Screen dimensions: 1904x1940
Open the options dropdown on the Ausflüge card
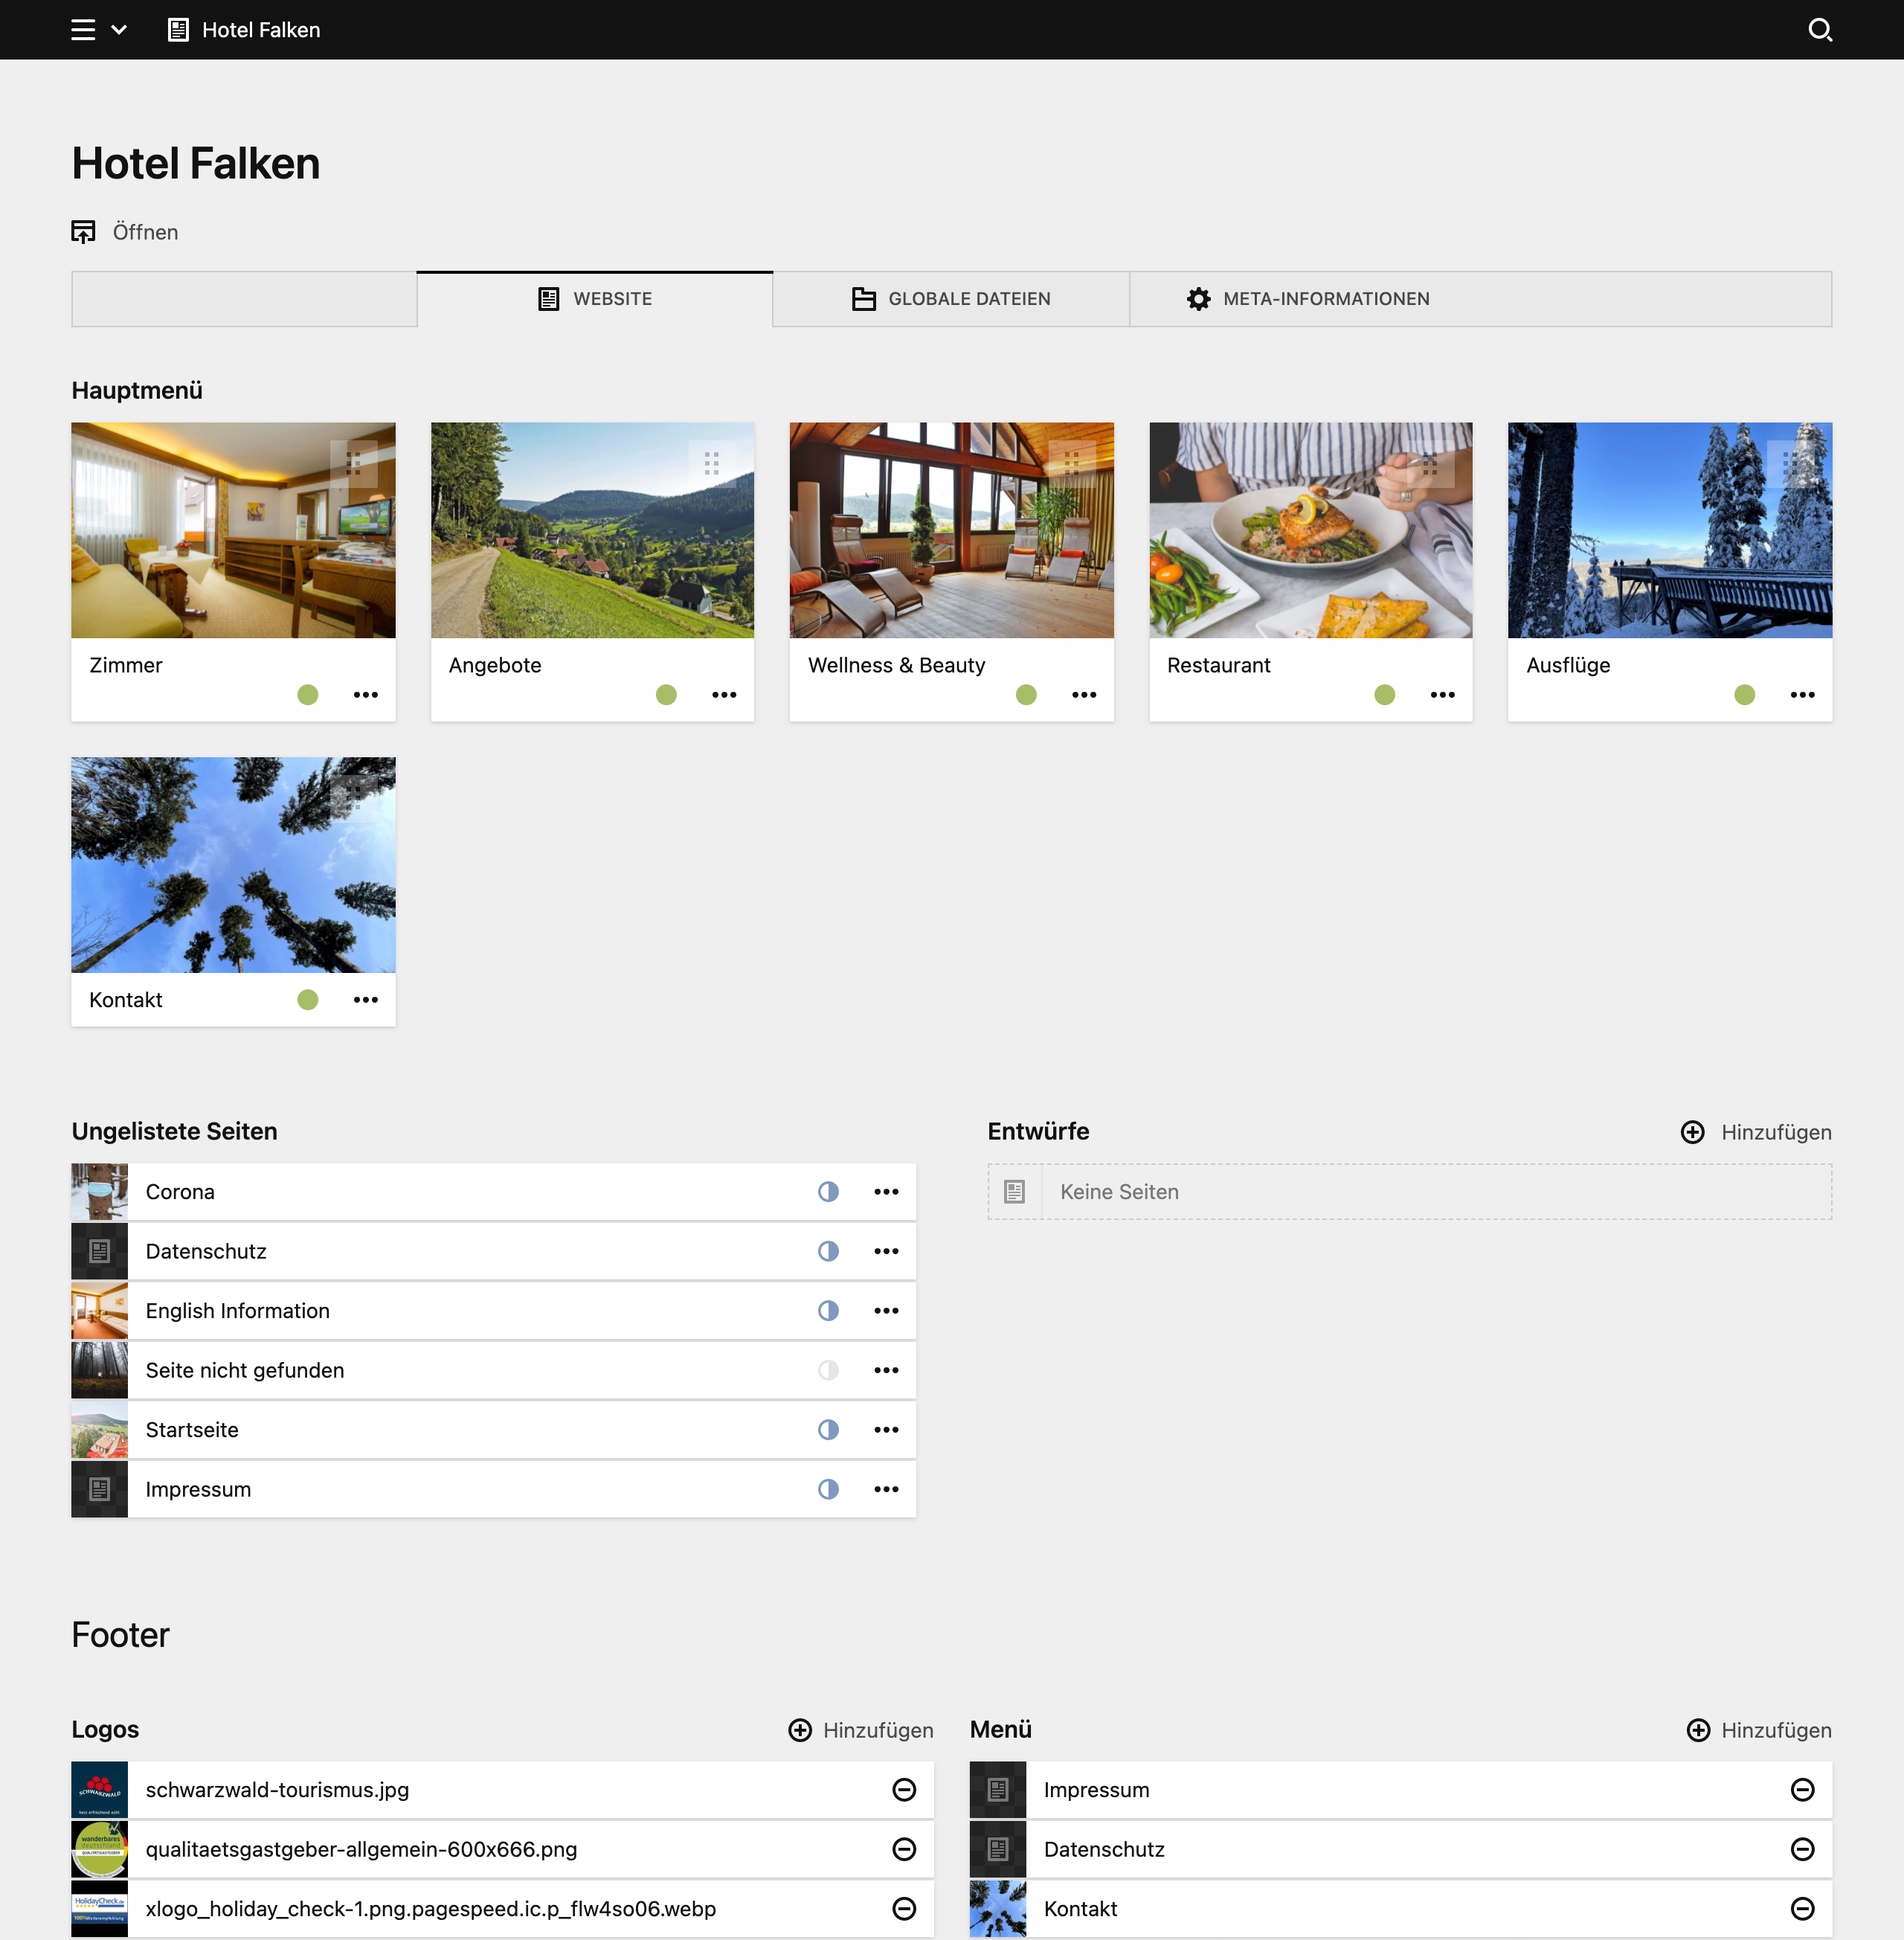click(x=1802, y=694)
